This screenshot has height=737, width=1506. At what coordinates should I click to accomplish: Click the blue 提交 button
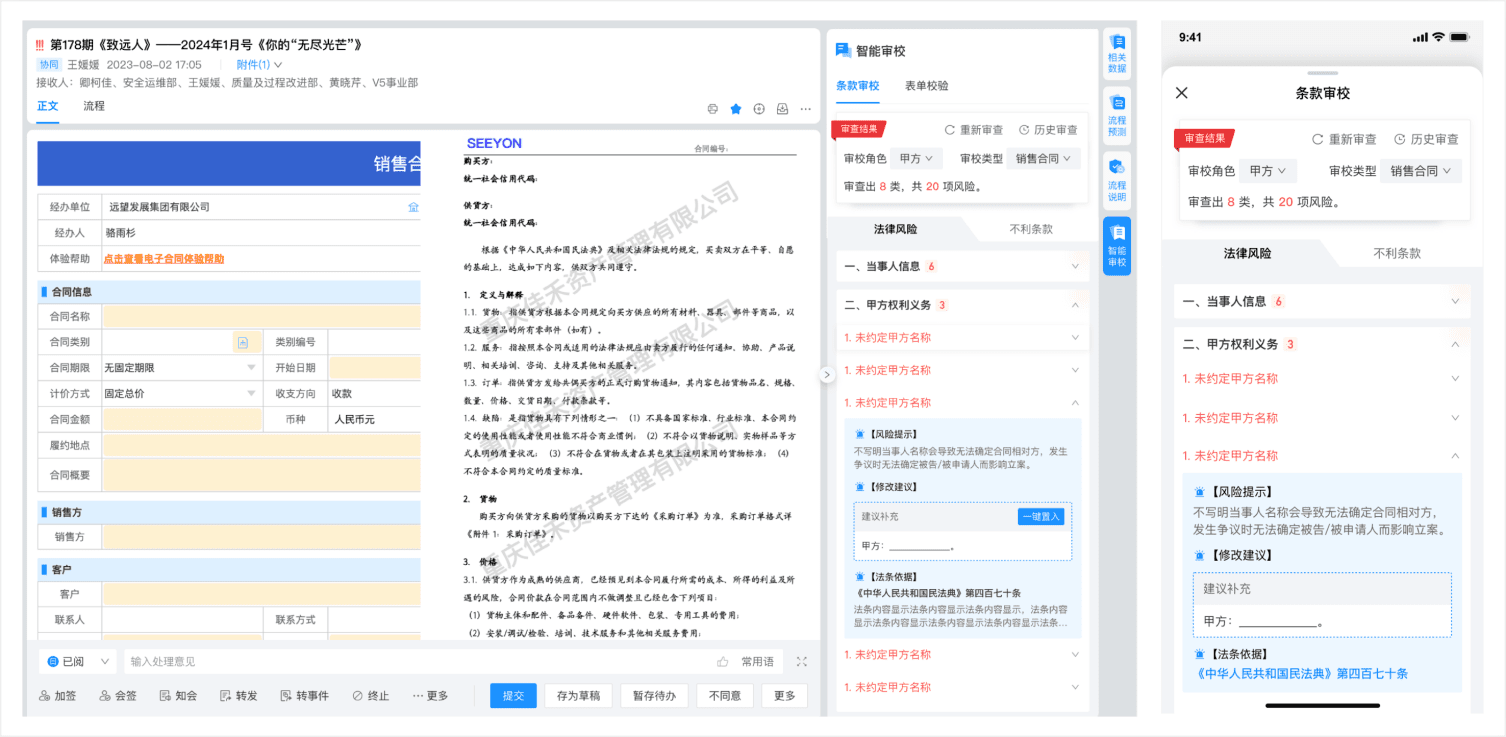click(513, 696)
